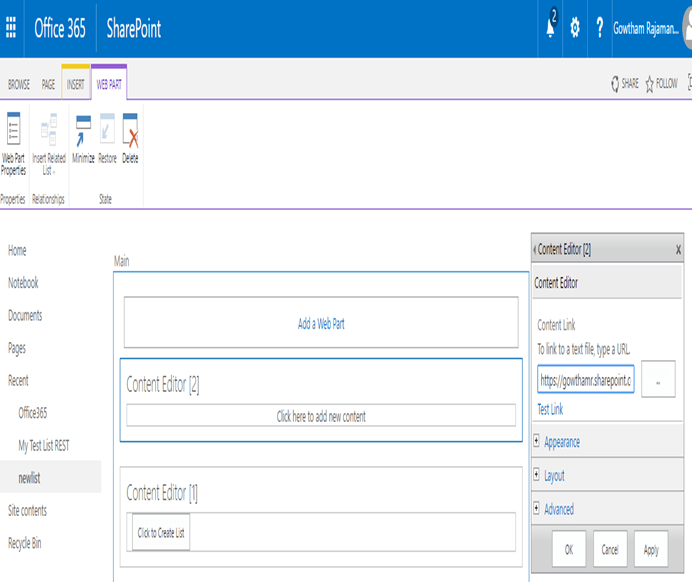Switch to the Browse ribbon tab

point(19,84)
